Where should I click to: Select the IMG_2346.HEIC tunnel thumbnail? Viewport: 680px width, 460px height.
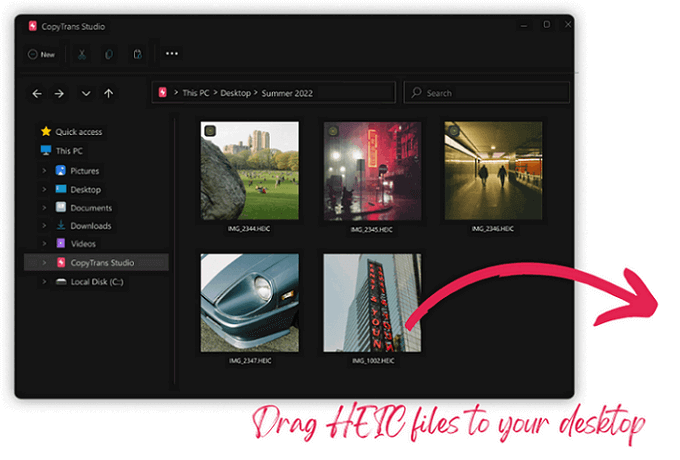[493, 170]
